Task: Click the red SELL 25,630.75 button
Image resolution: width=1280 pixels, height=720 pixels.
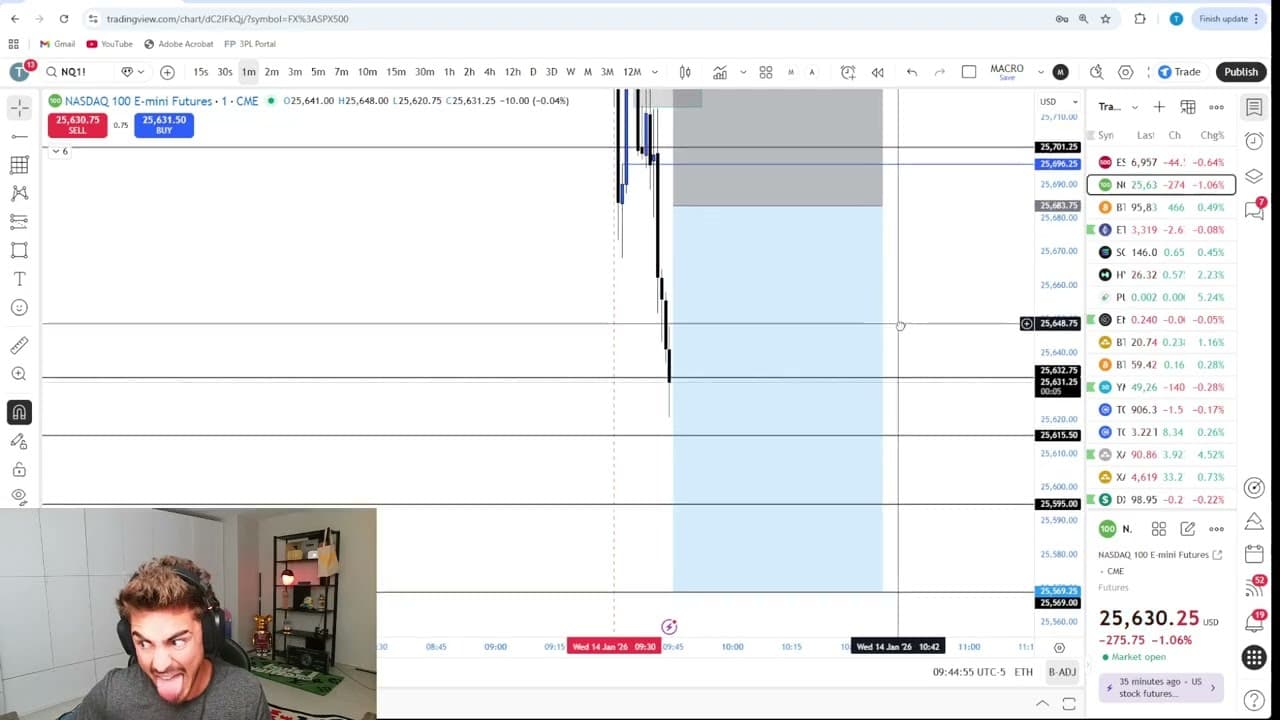Action: [x=77, y=125]
